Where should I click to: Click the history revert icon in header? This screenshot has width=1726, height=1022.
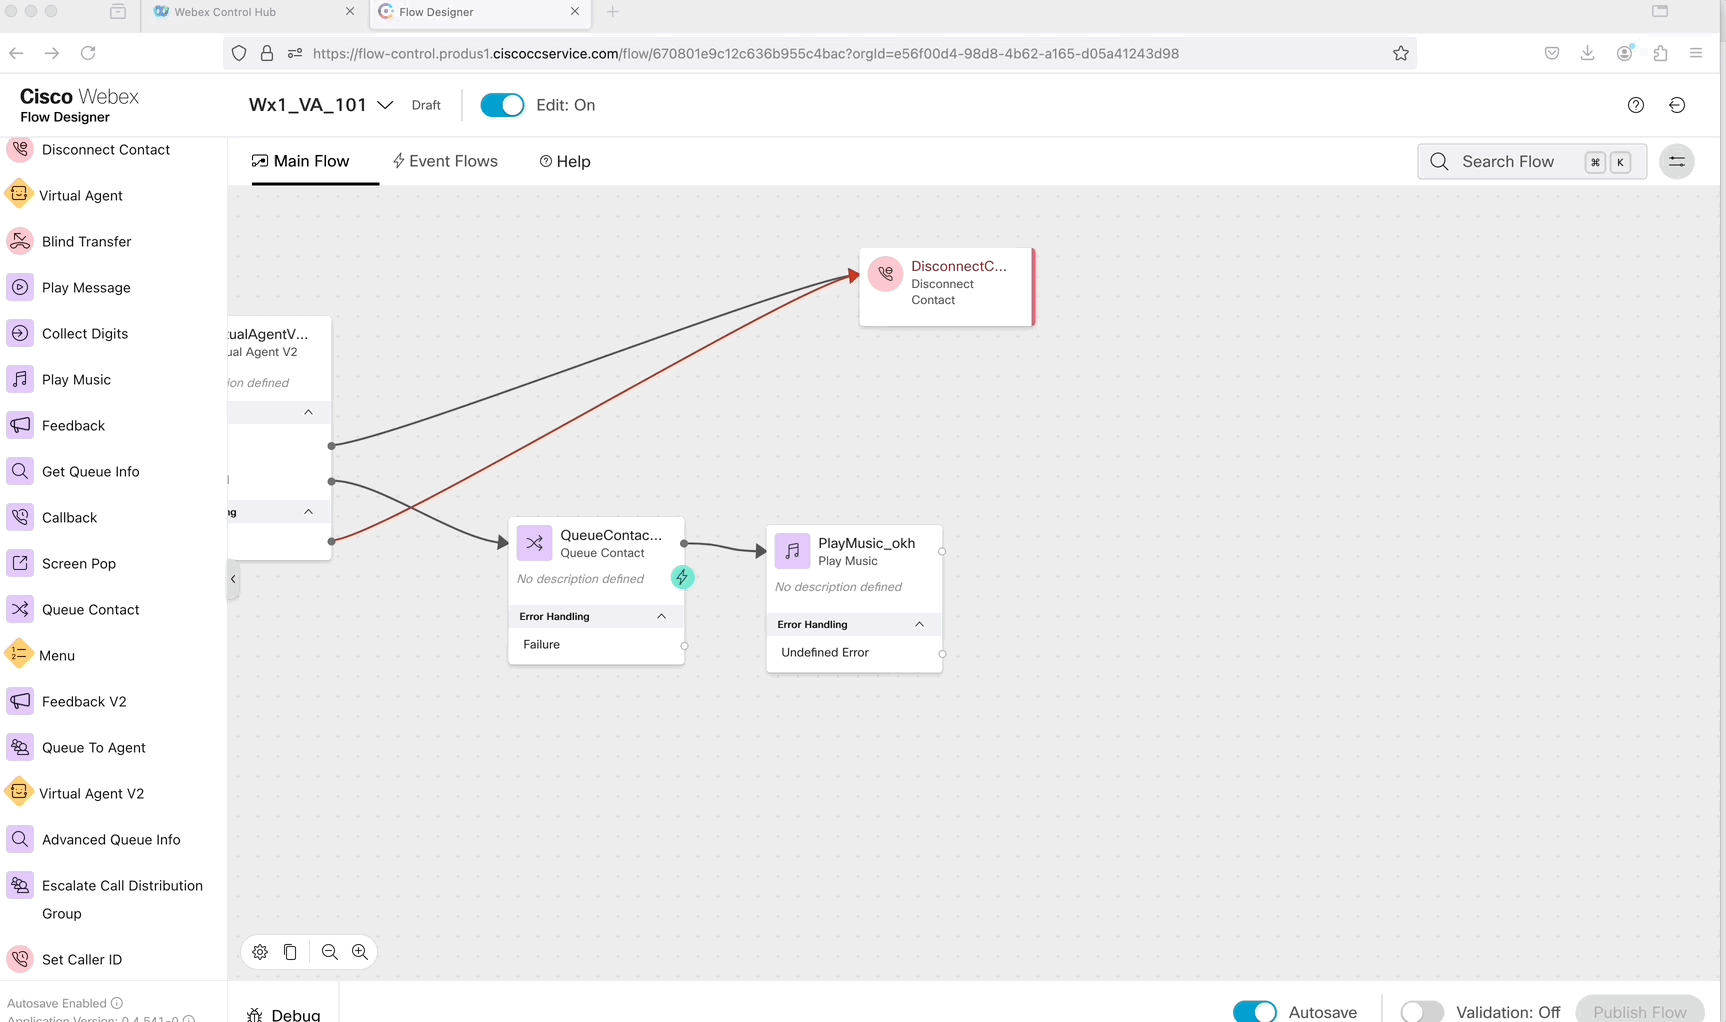[1677, 105]
